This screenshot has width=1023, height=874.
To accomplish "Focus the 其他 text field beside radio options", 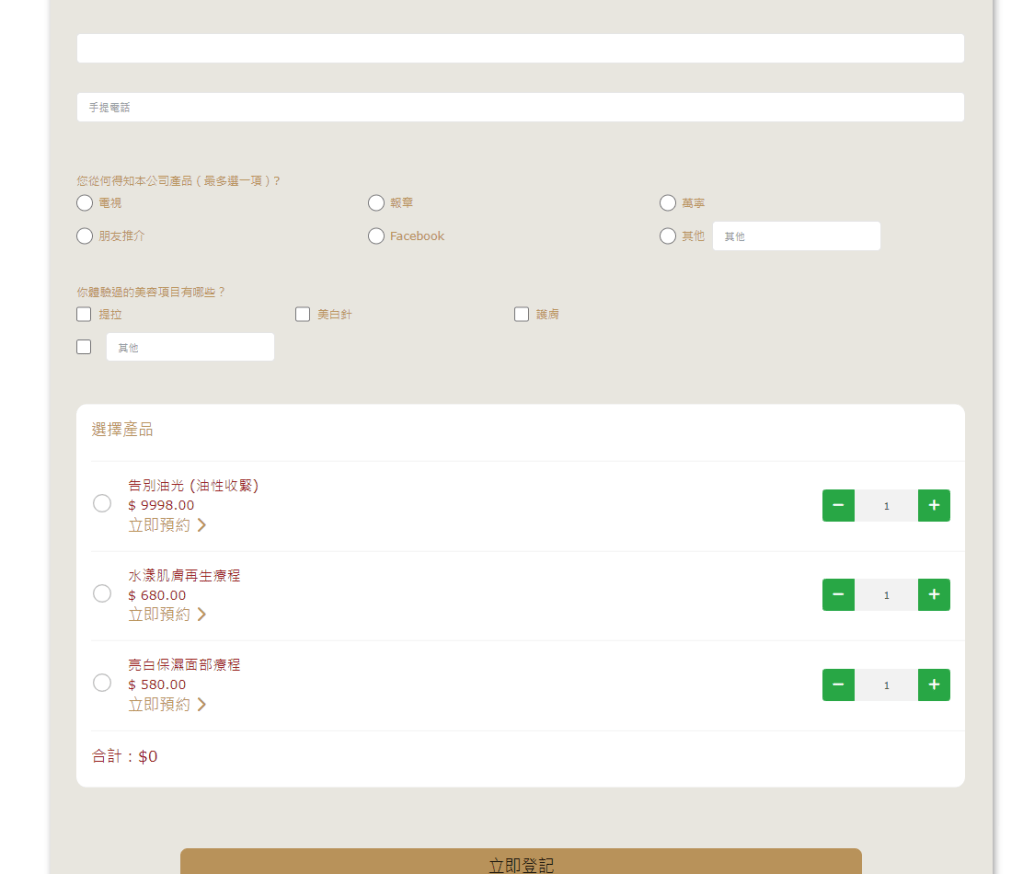I will point(796,236).
